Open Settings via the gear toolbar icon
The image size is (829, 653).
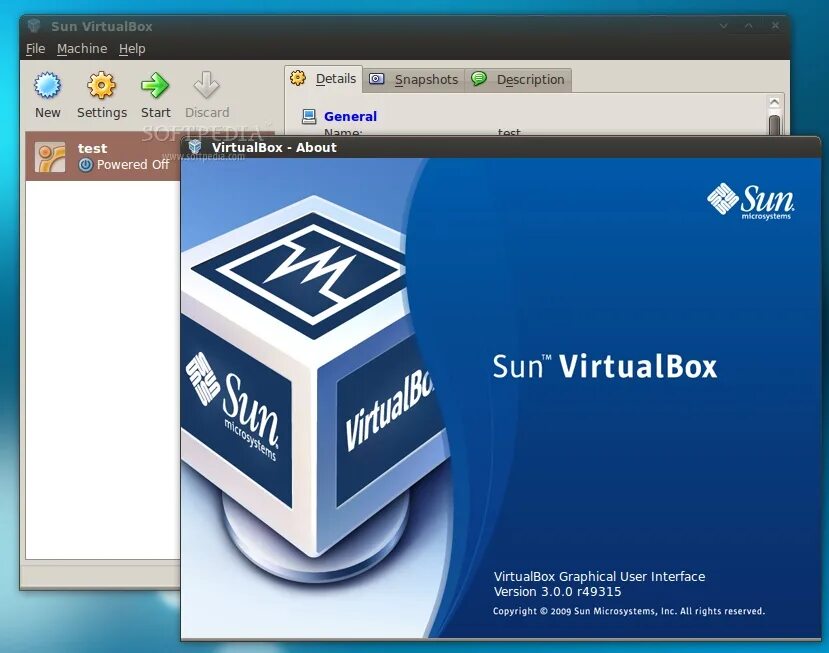(x=102, y=85)
